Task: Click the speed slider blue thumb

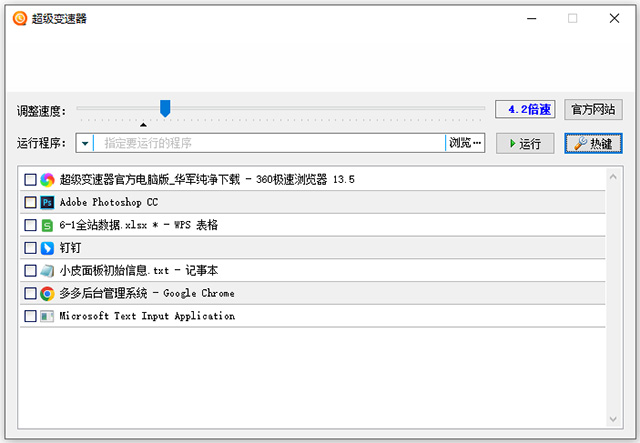Action: (165, 109)
